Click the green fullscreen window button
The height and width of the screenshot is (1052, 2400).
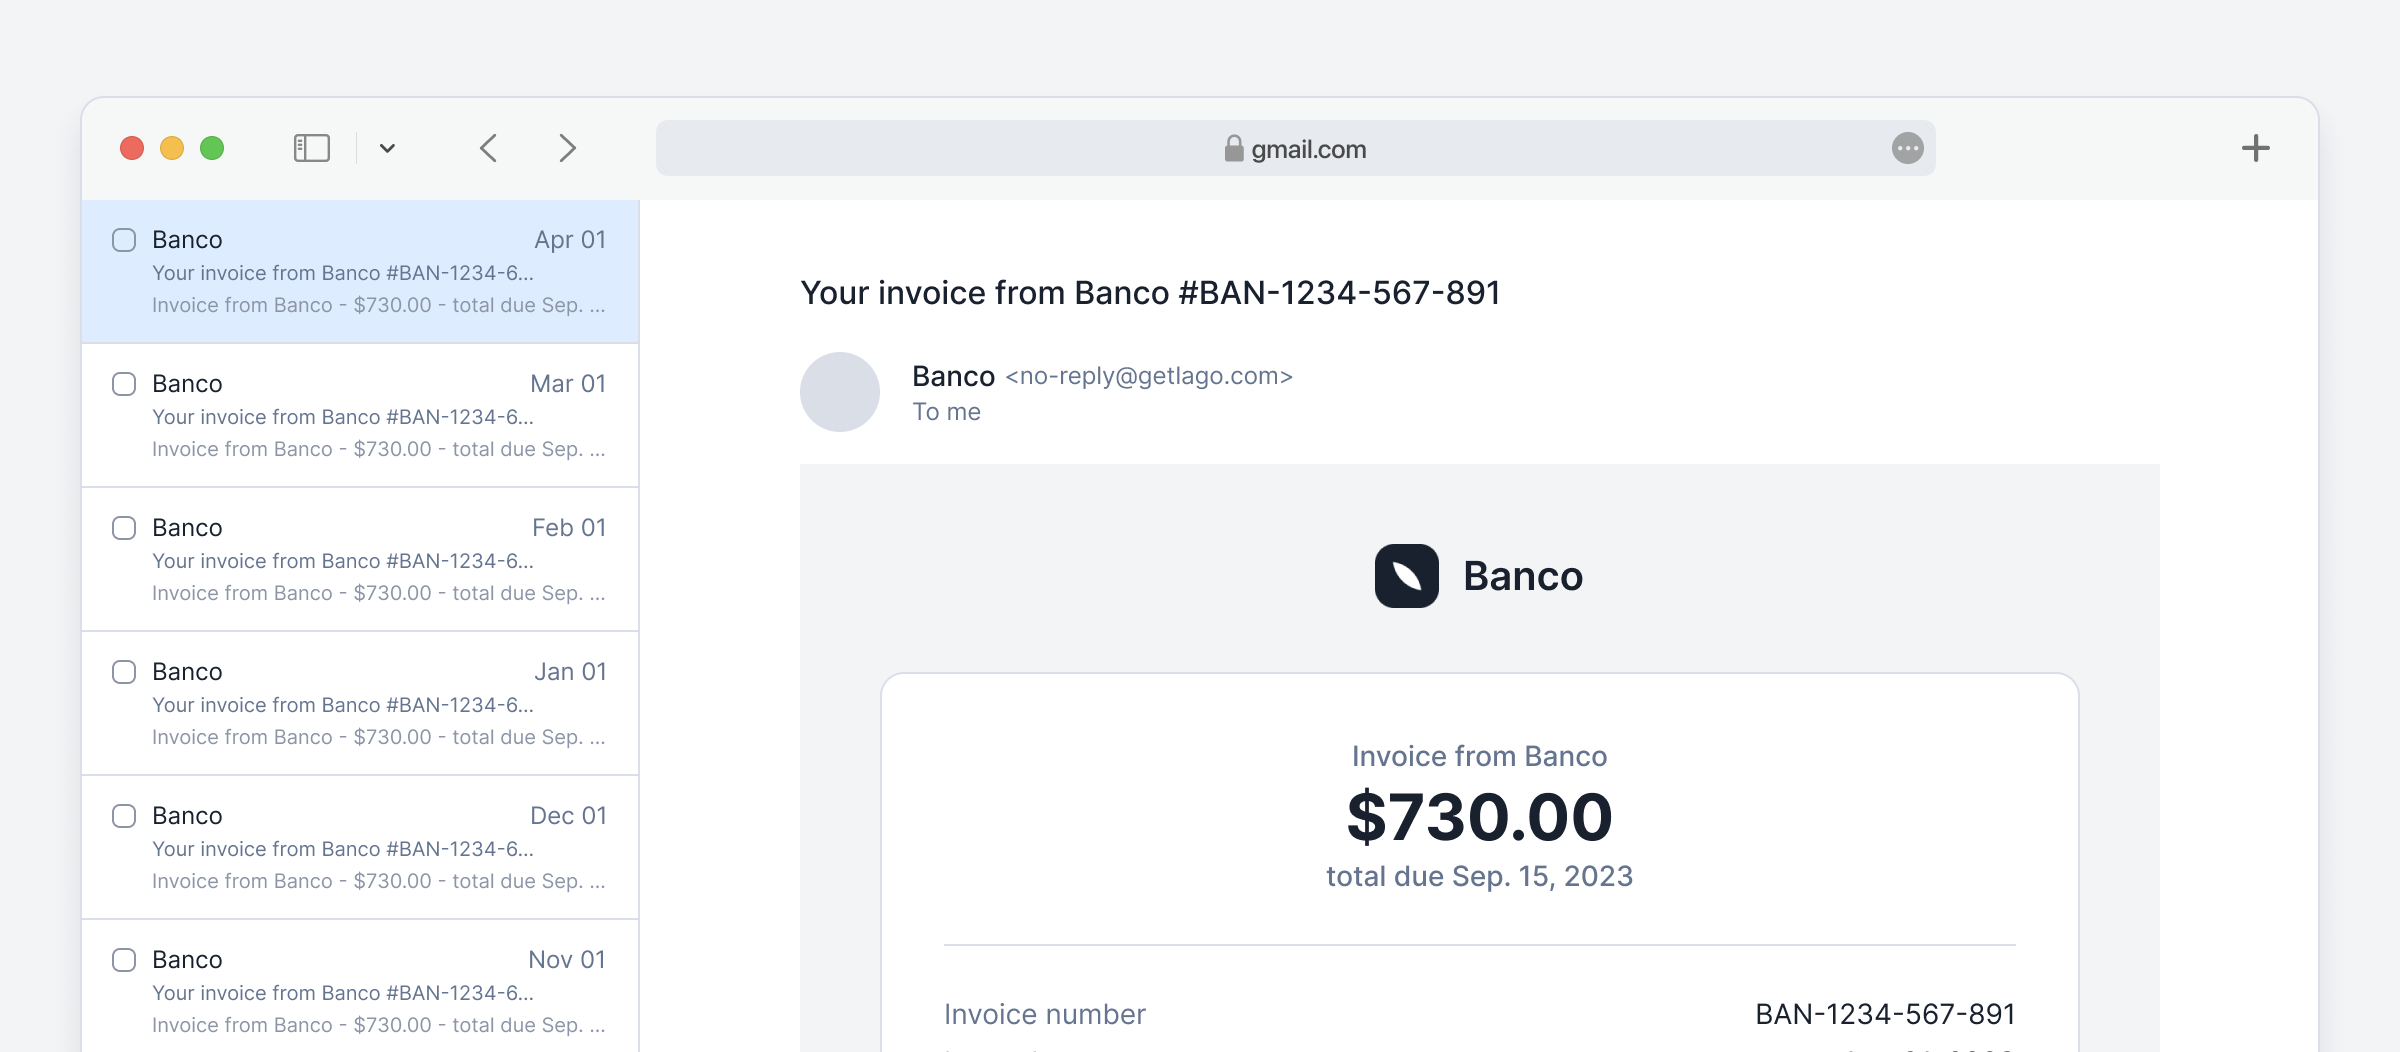(x=212, y=148)
